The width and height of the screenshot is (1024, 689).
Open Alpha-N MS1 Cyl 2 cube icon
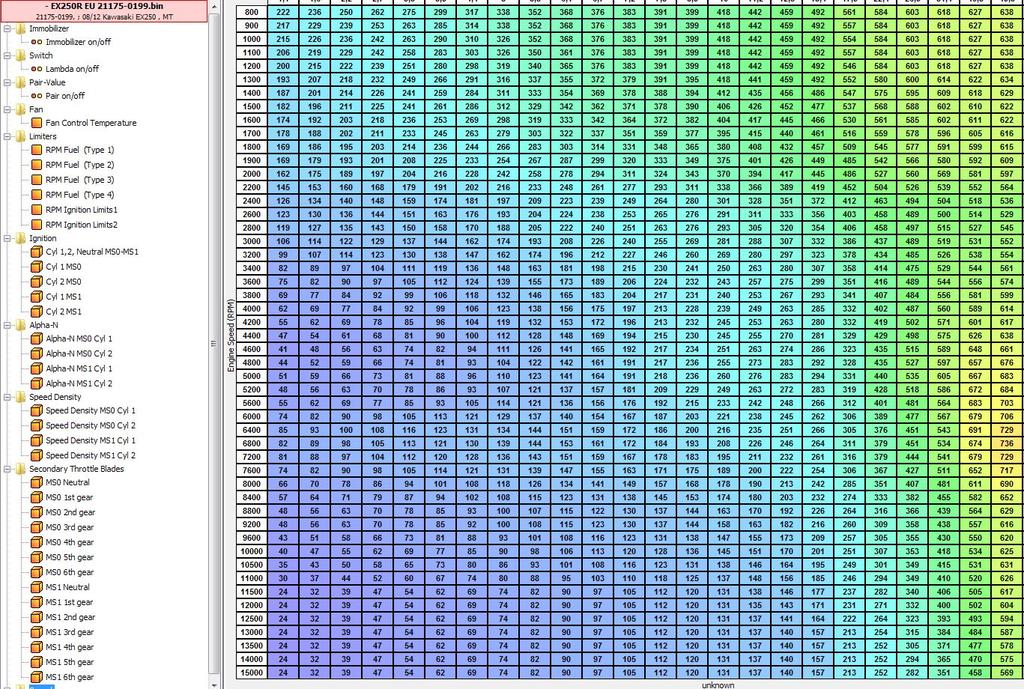[x=37, y=383]
